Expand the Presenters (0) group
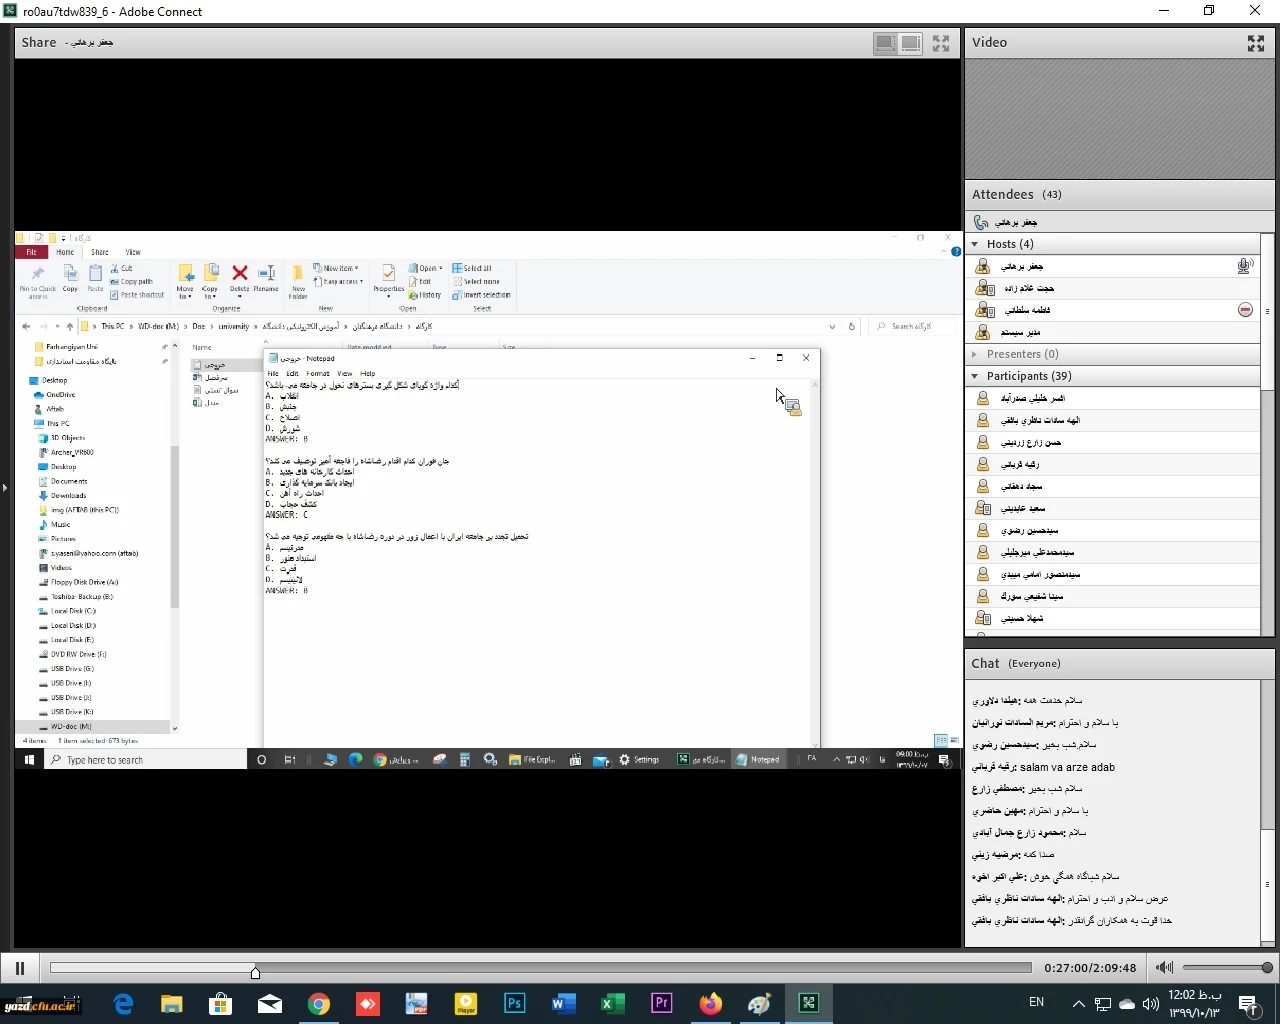The width and height of the screenshot is (1280, 1024). click(x=975, y=354)
